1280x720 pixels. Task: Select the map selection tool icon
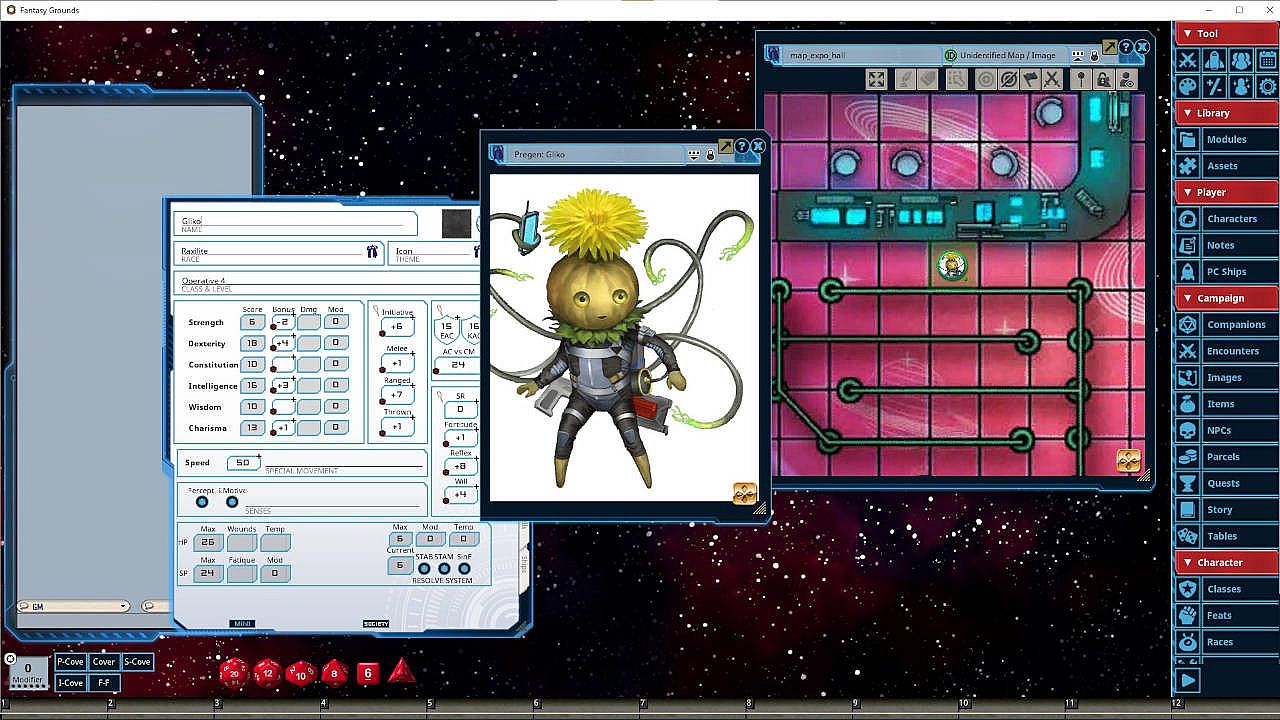[x=957, y=80]
